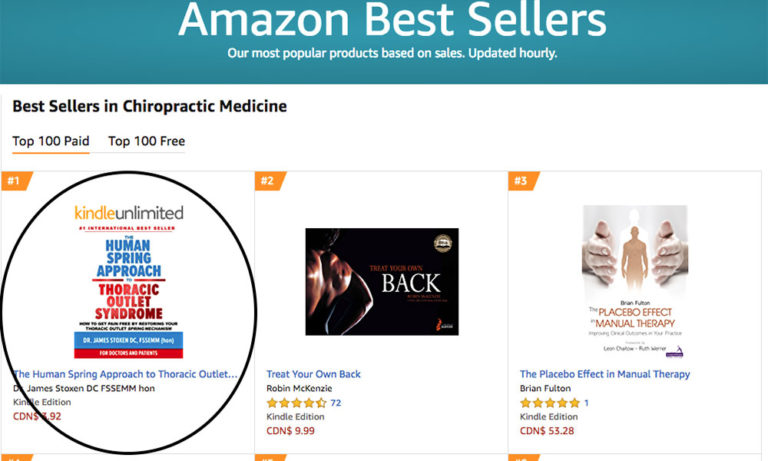The image size is (768, 461).
Task: Open the Human Spring Approach book cover
Action: pyautogui.click(x=128, y=291)
